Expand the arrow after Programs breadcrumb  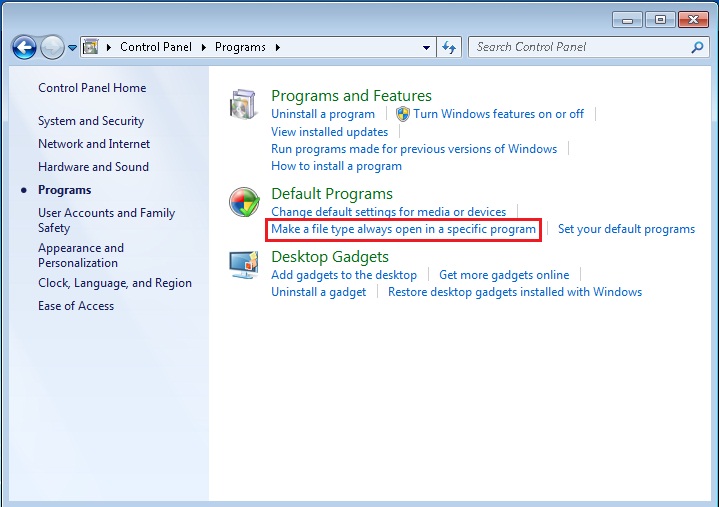click(278, 47)
